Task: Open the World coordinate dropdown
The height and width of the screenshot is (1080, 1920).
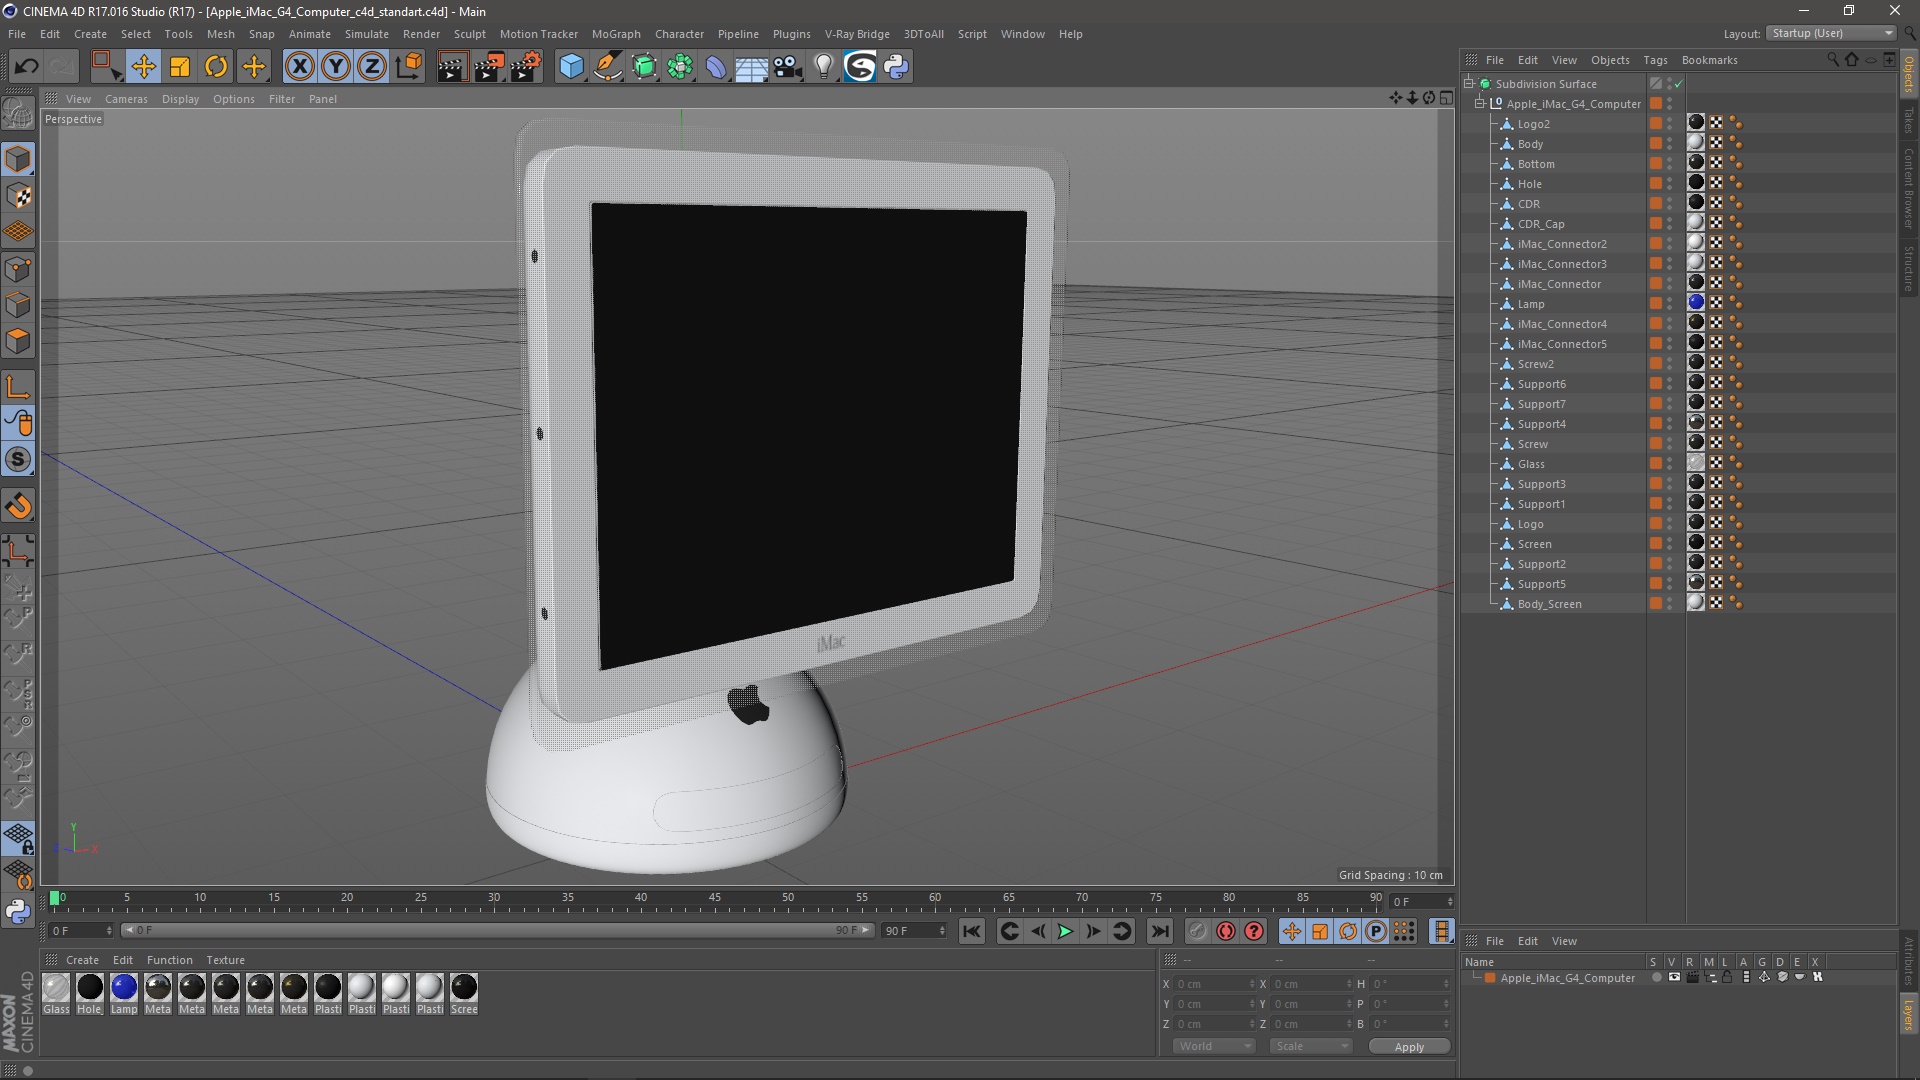Action: point(1214,1046)
